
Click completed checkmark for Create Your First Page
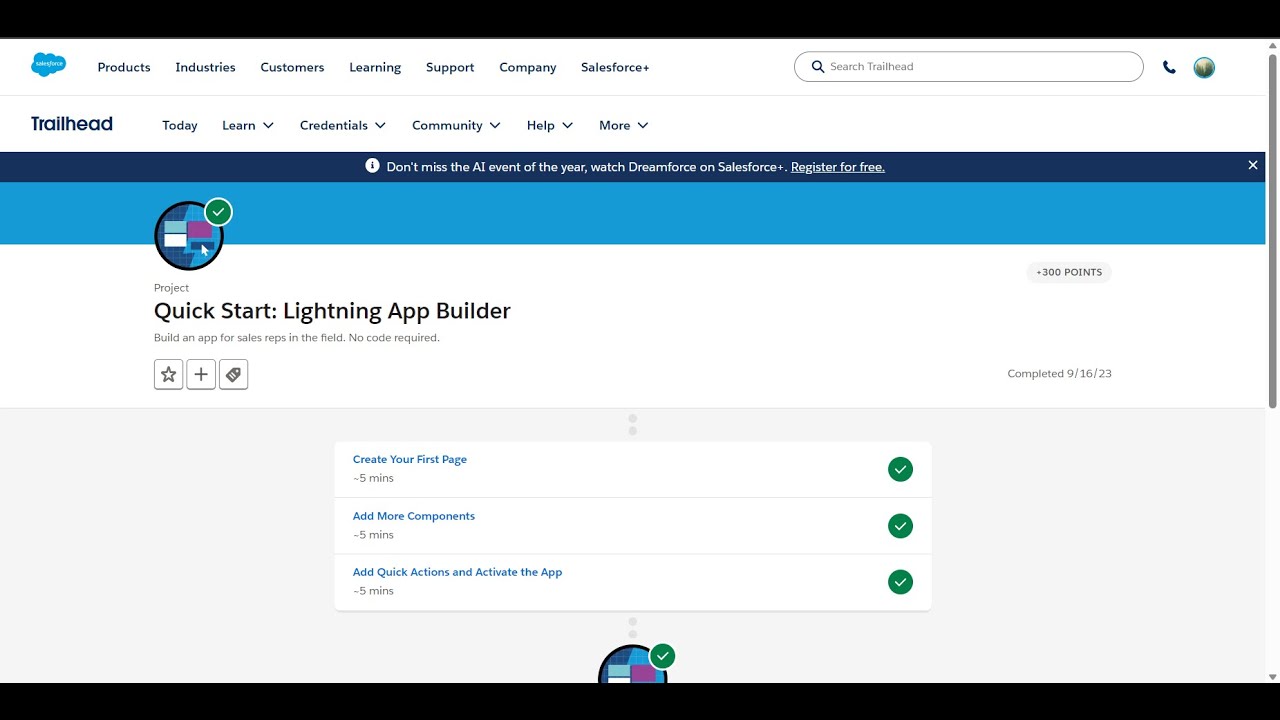point(900,469)
